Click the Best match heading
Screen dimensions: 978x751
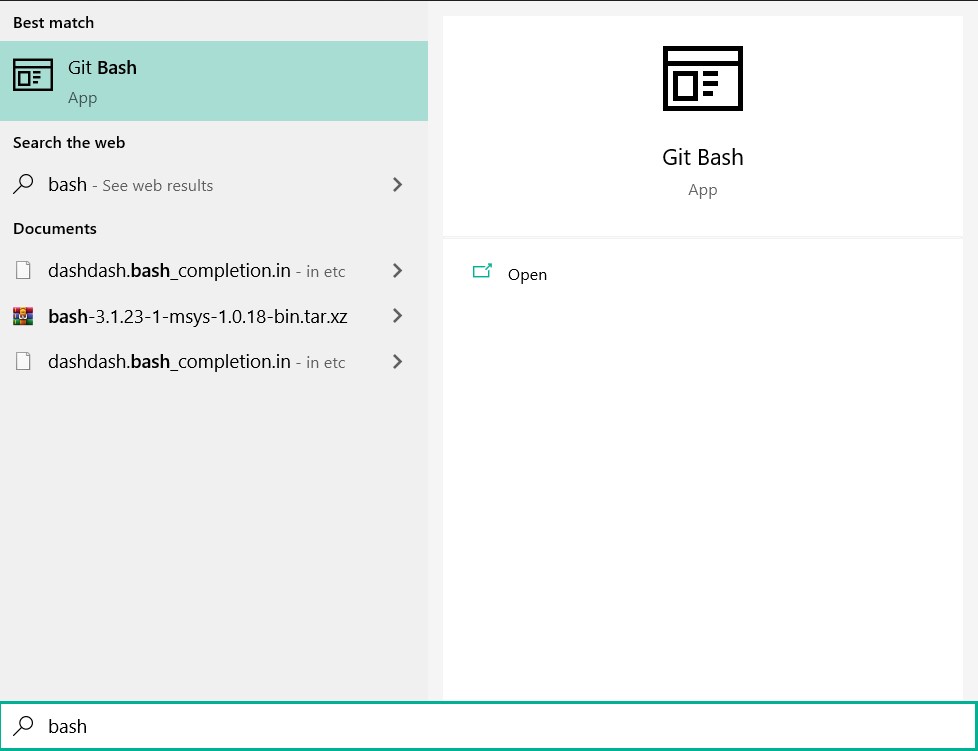(54, 22)
